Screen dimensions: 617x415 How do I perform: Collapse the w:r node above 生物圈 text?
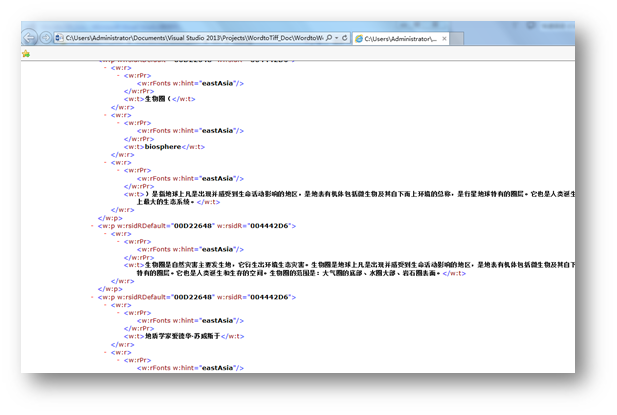point(105,68)
